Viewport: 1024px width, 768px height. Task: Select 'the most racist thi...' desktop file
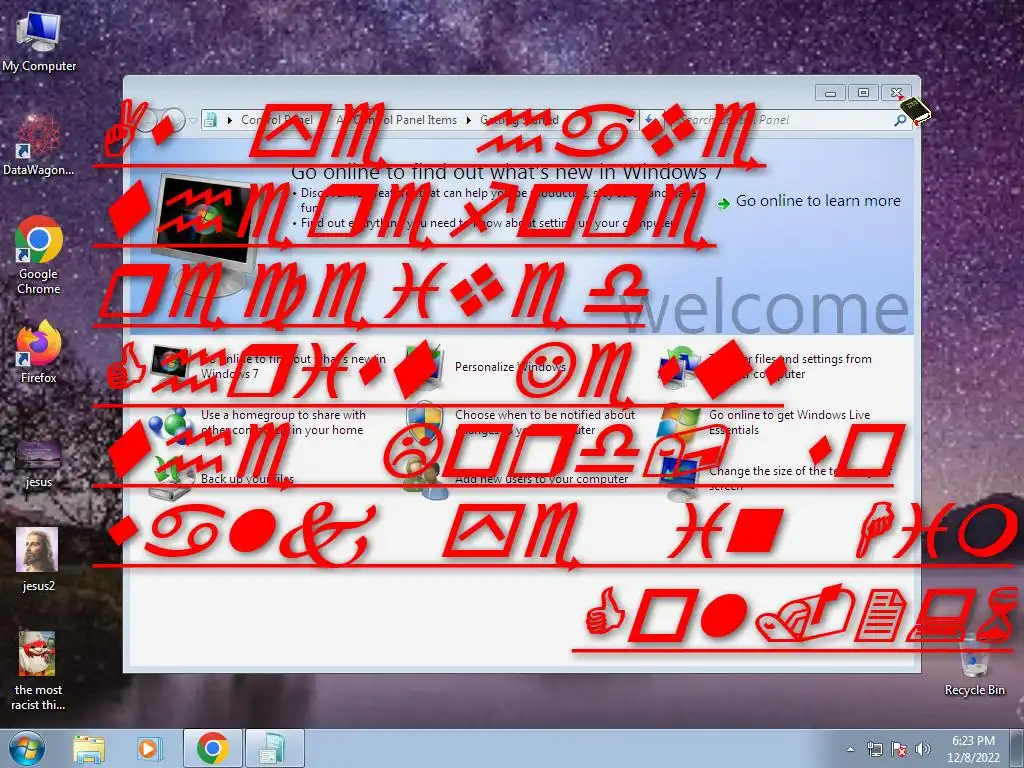tap(38, 671)
